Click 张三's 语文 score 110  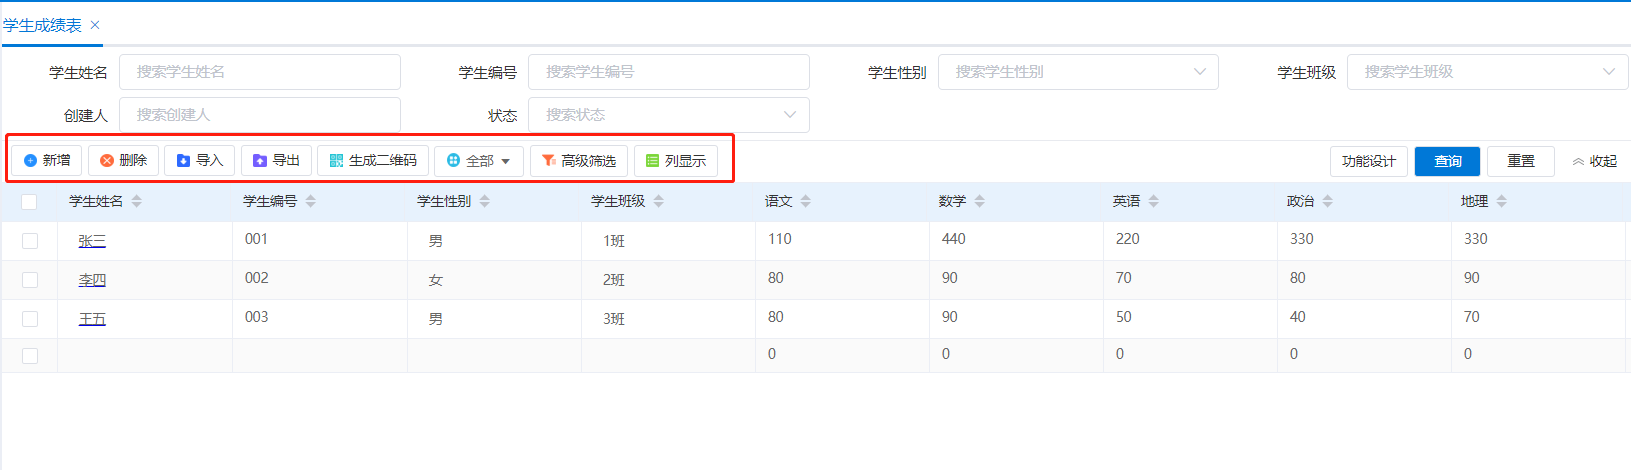[780, 239]
